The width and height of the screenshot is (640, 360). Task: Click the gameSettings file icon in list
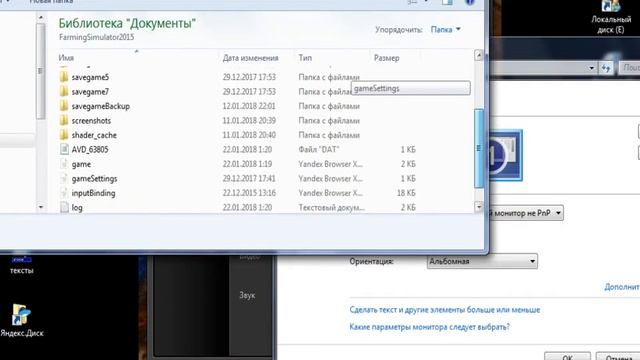click(x=64, y=178)
